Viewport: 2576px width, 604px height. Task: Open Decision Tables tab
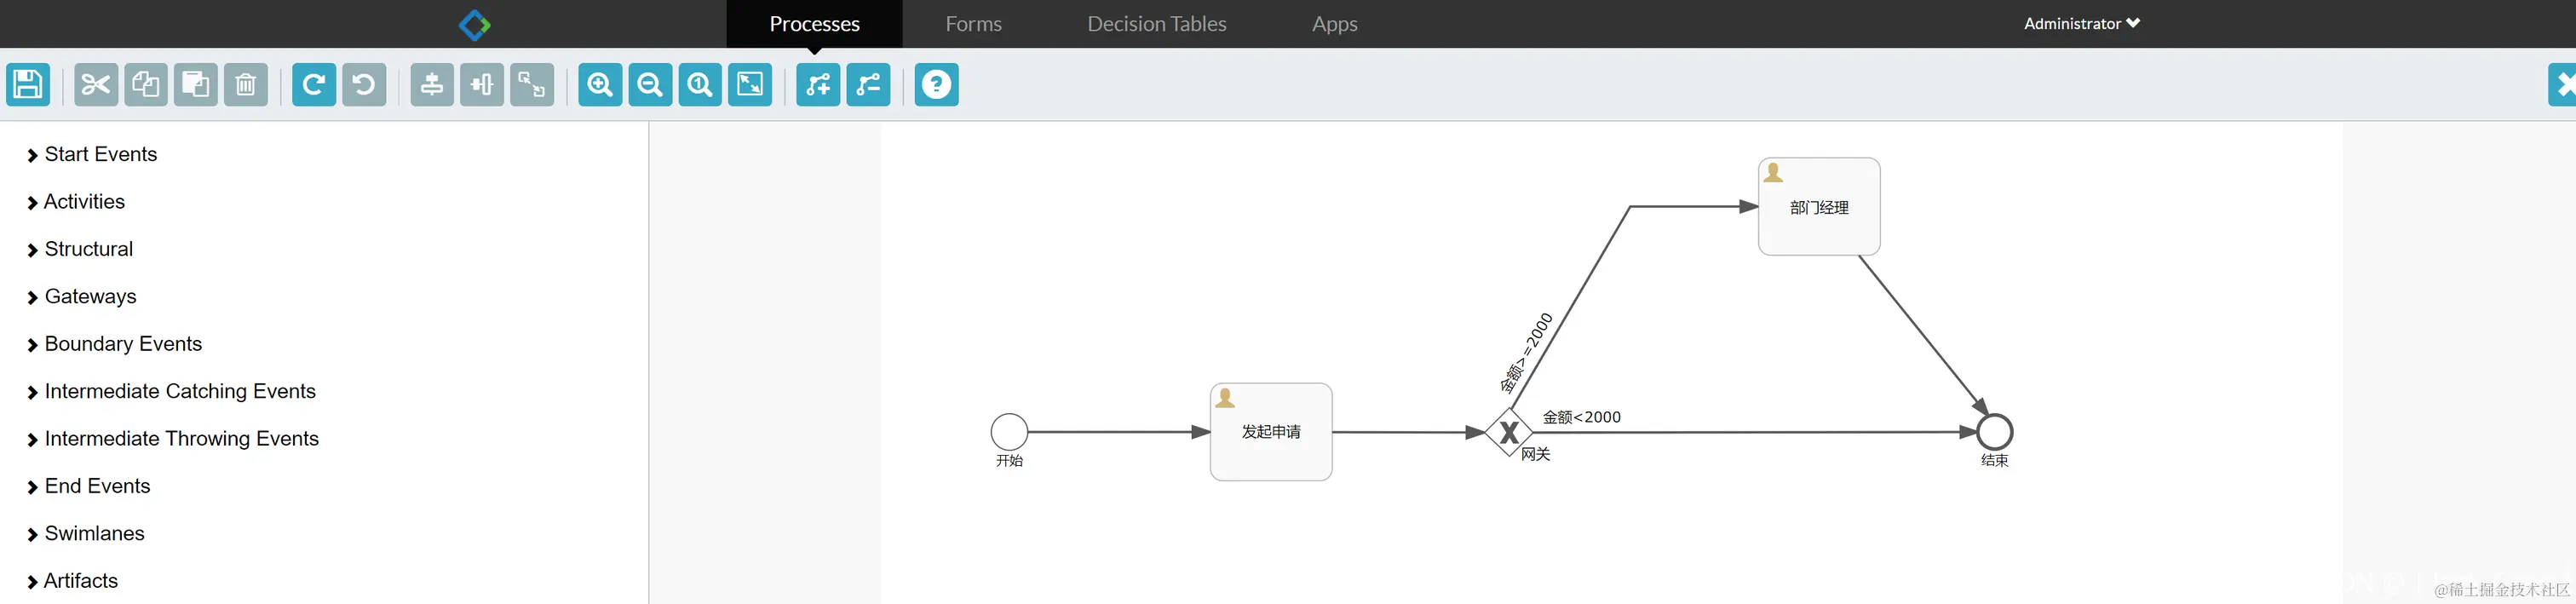pos(1156,24)
